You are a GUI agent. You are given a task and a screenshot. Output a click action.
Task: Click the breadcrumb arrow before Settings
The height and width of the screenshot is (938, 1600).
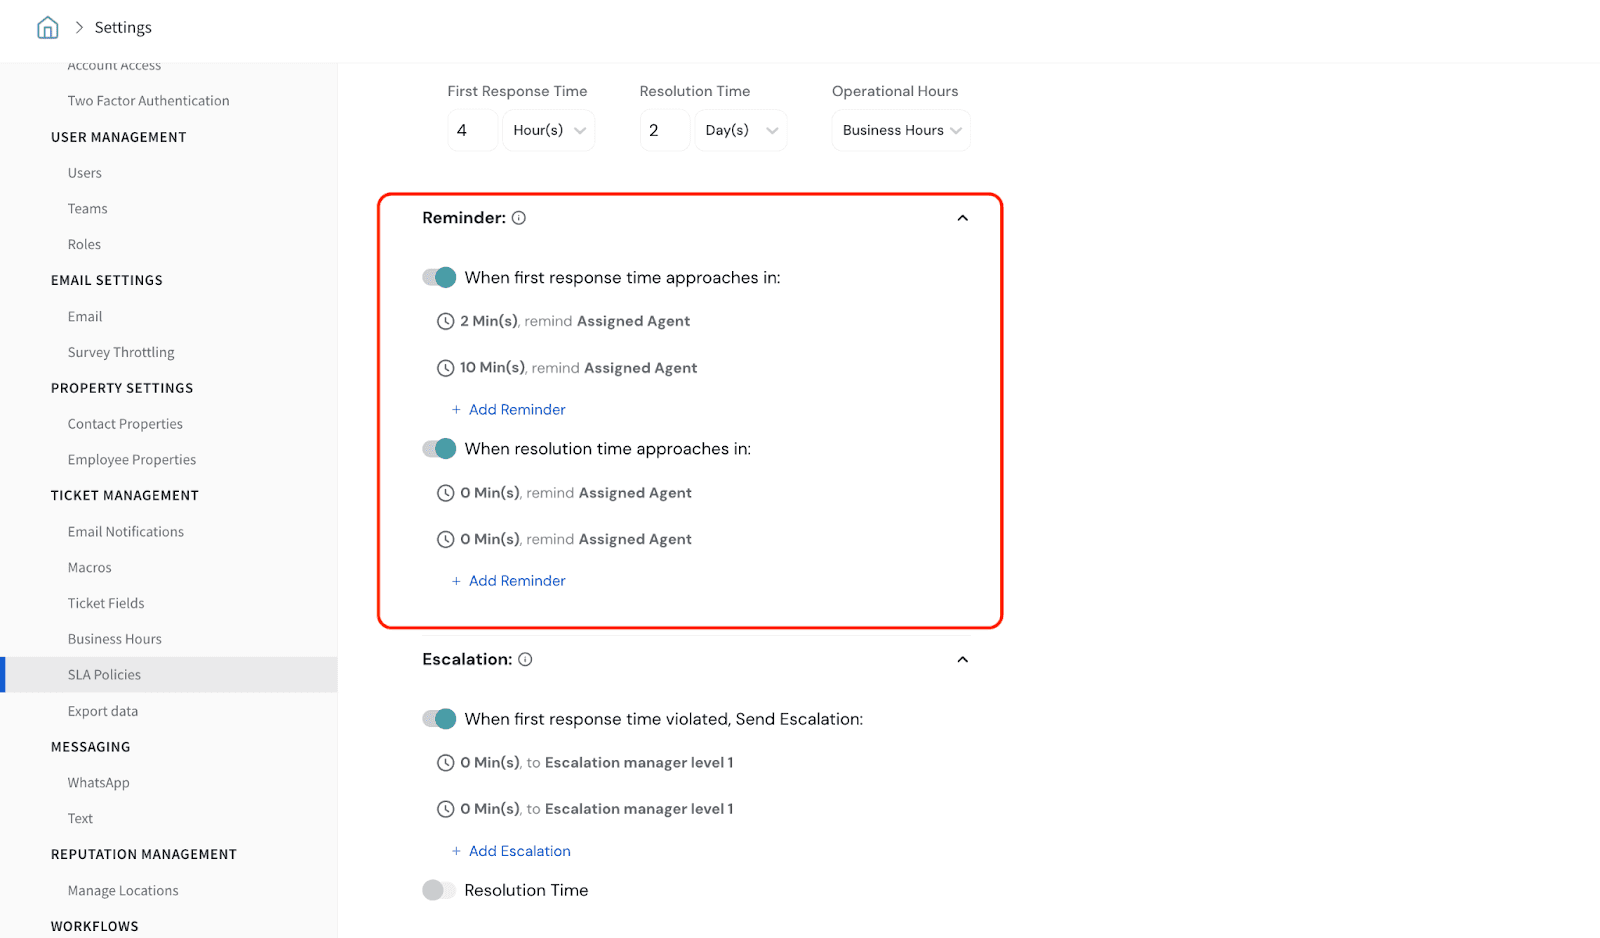79,28
